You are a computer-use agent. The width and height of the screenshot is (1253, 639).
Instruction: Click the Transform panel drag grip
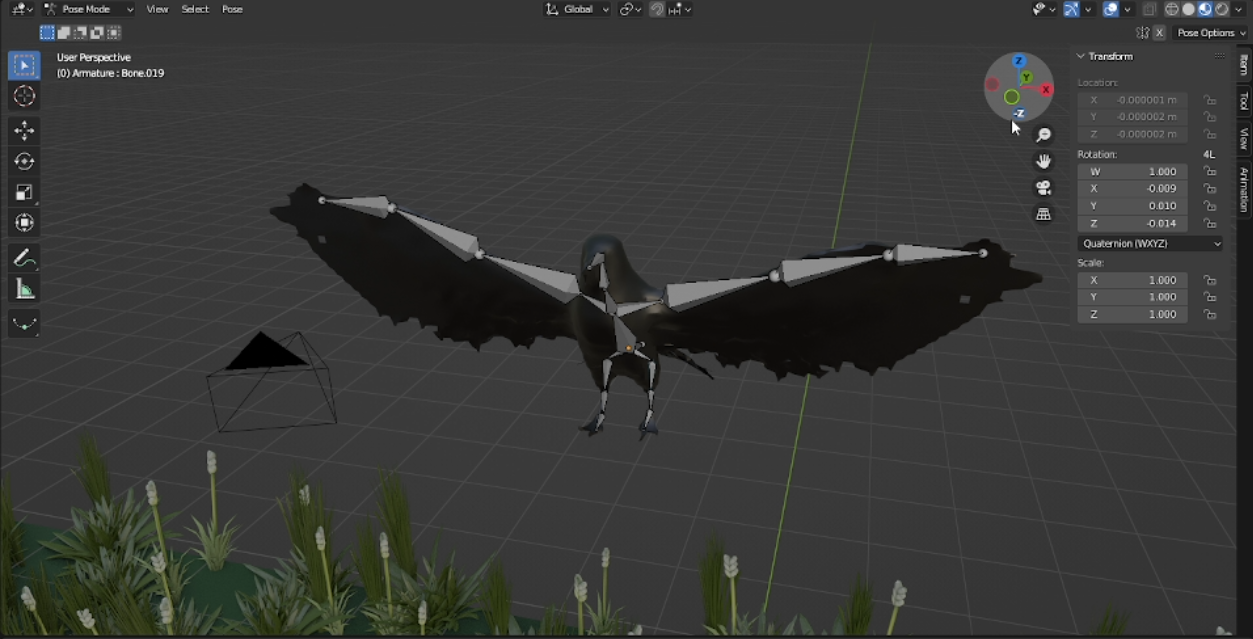[1219, 57]
